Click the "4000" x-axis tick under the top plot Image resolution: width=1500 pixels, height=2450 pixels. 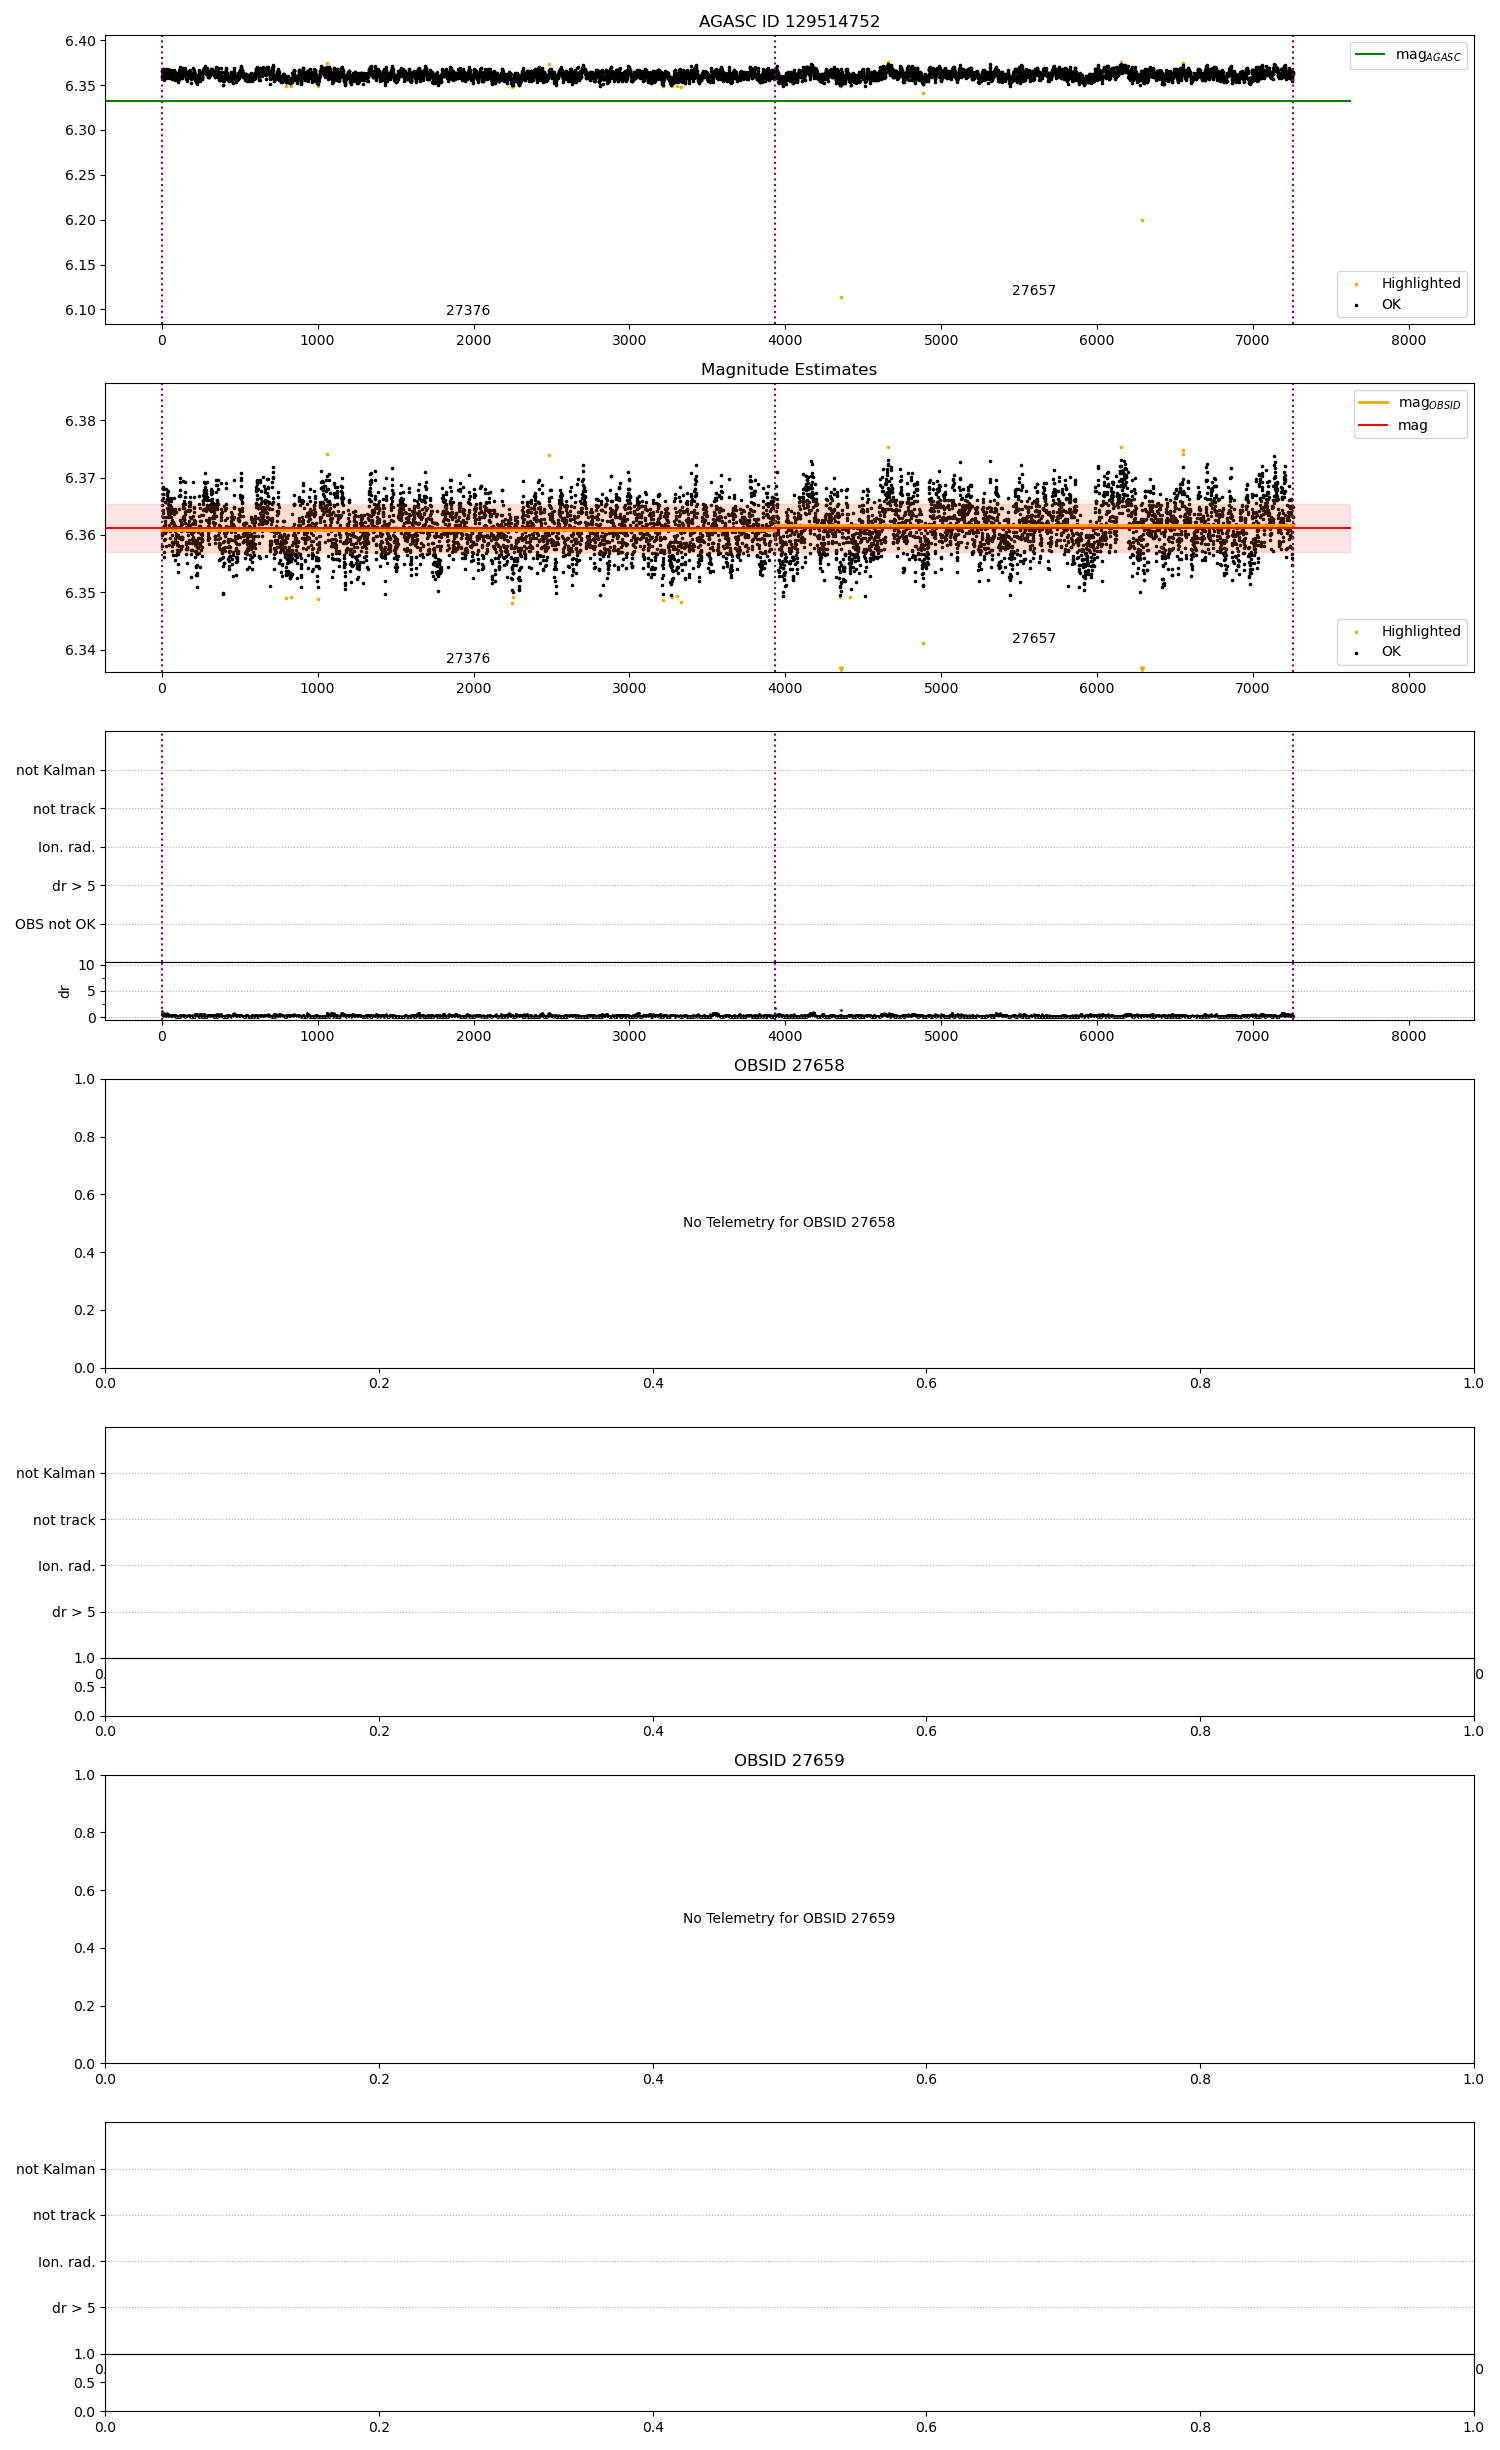[785, 341]
